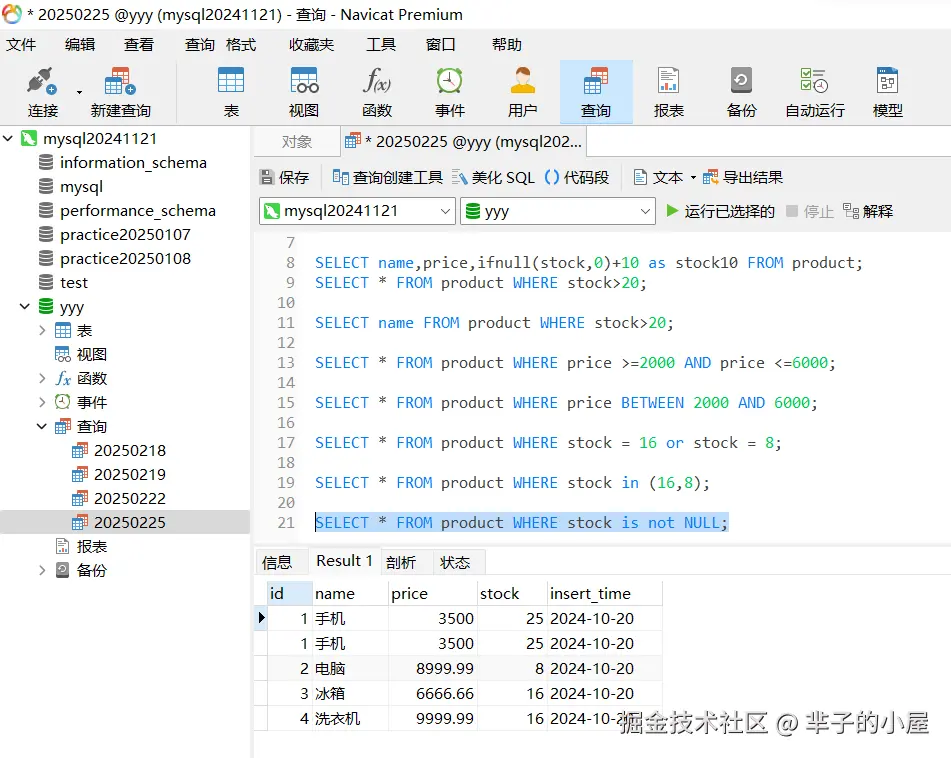Screen dimensions: 951x758
Task: Switch to the Objects (对象) tab
Action: point(297,142)
